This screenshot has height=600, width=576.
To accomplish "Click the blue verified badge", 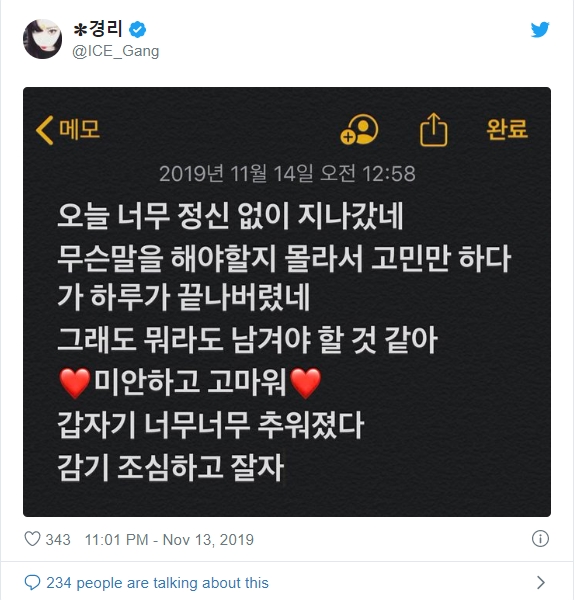I will 137,30.
